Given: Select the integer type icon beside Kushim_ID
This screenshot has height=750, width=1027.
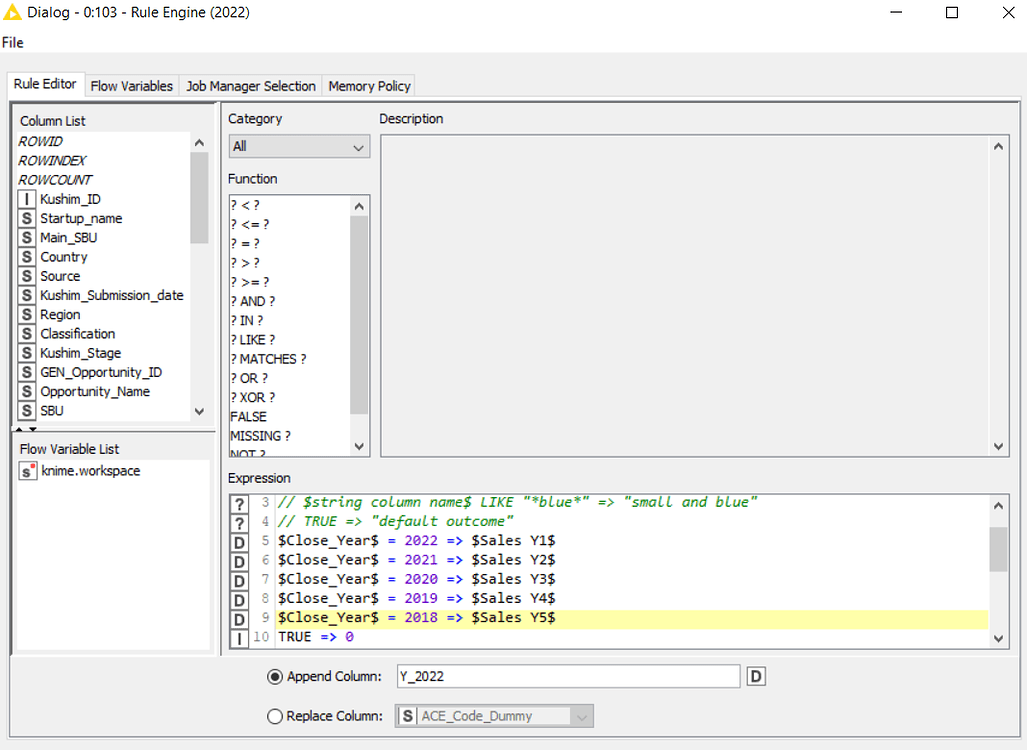Looking at the screenshot, I should point(26,198).
